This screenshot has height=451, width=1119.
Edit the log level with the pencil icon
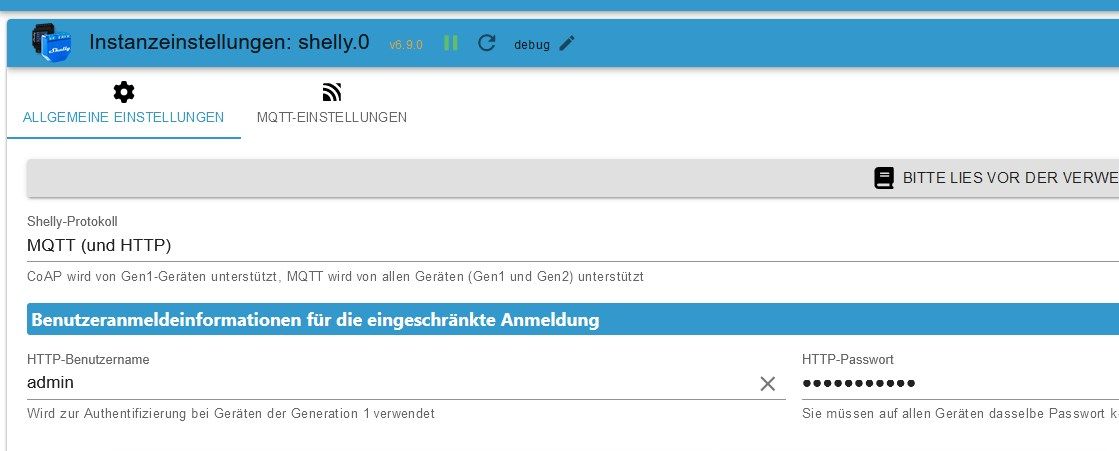point(567,43)
